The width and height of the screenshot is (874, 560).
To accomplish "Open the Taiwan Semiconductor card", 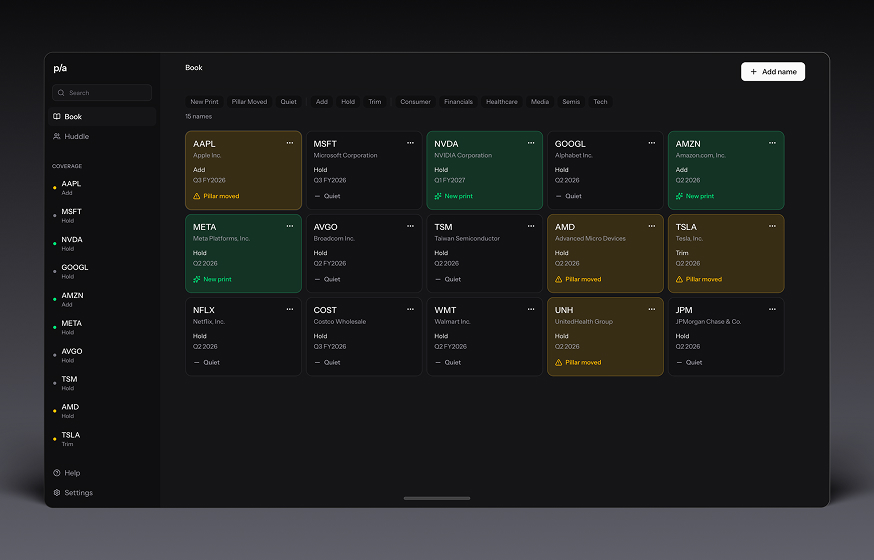I will click(484, 254).
